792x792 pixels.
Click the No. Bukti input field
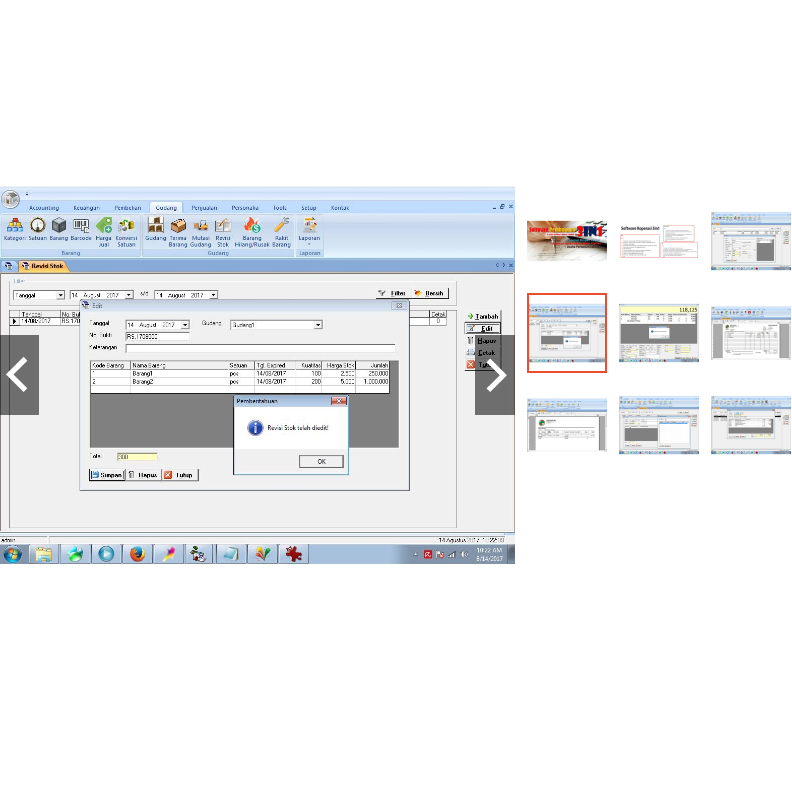[158, 336]
